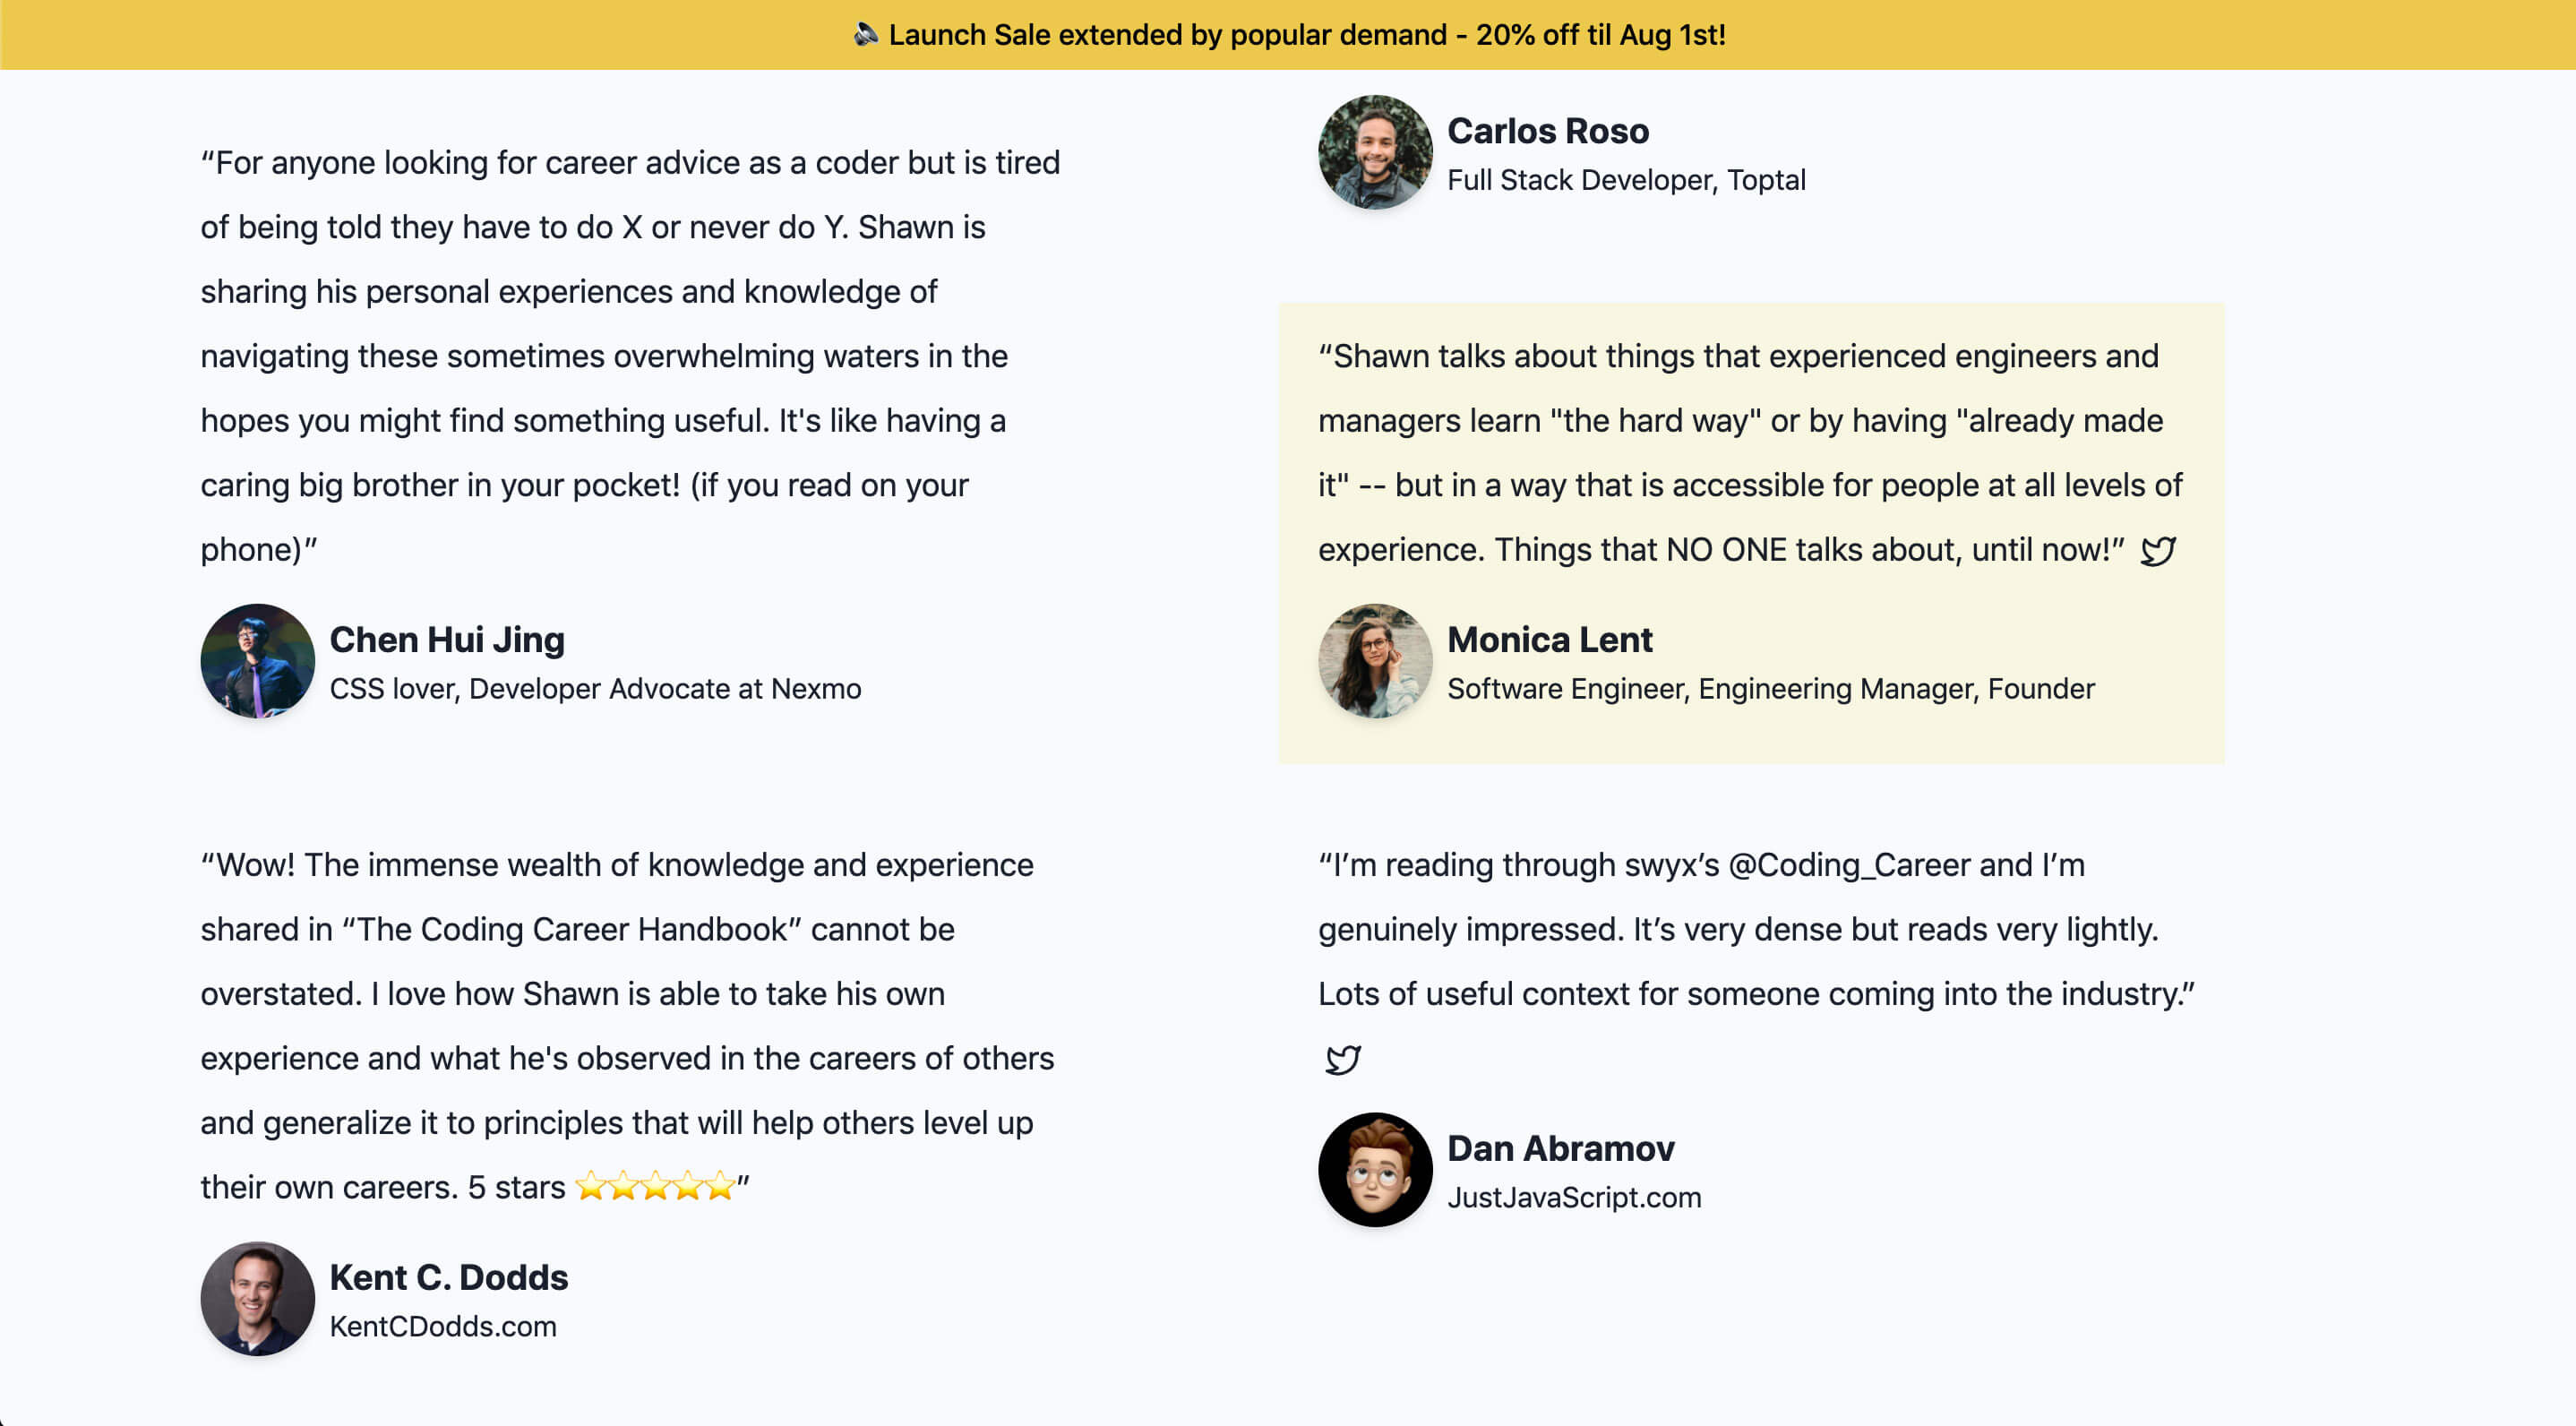This screenshot has height=1426, width=2576.
Task: Click Monica Lent's avatar photo
Action: coord(1375,661)
